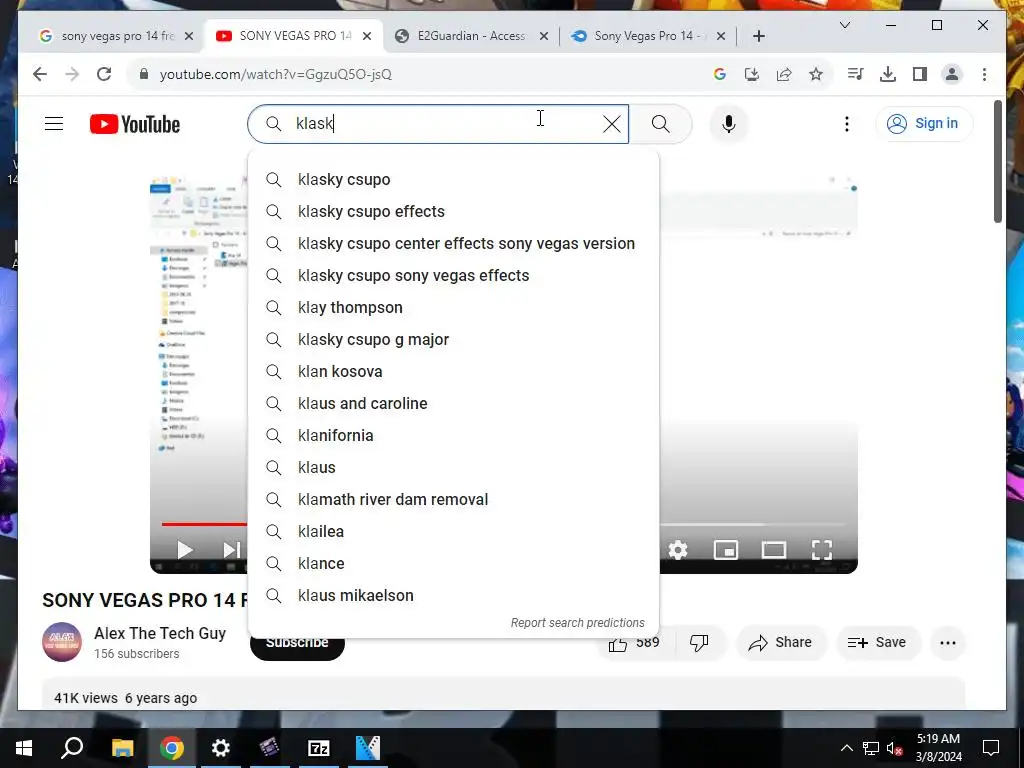Open YouTube settings three-dot menu
The image size is (1024, 768).
847,124
